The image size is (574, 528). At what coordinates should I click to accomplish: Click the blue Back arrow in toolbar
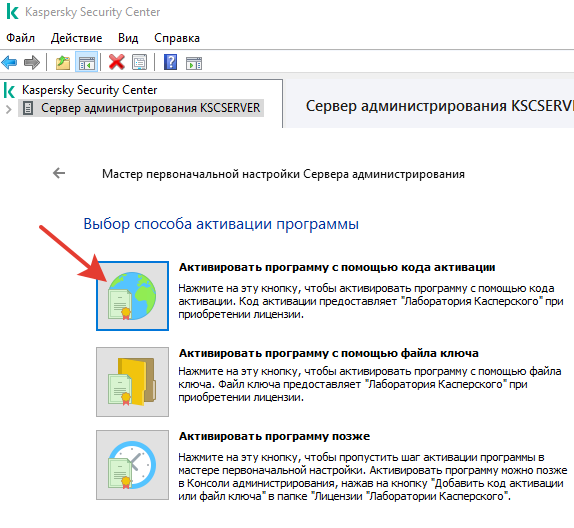click(9, 63)
